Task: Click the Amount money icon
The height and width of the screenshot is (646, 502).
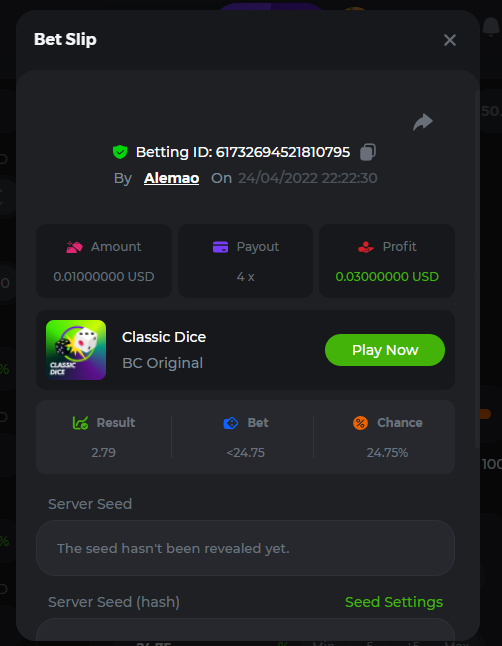Action: (x=74, y=247)
